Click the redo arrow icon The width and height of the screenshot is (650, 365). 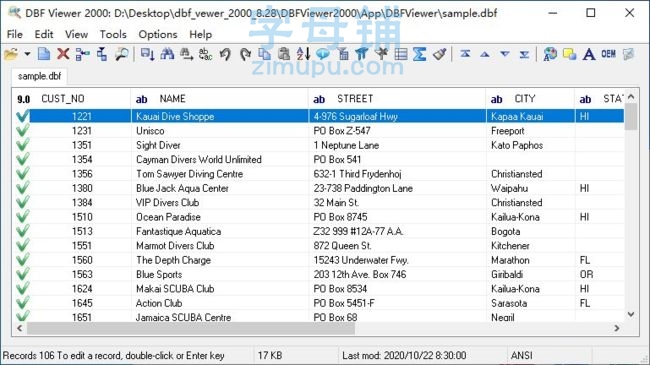click(245, 54)
